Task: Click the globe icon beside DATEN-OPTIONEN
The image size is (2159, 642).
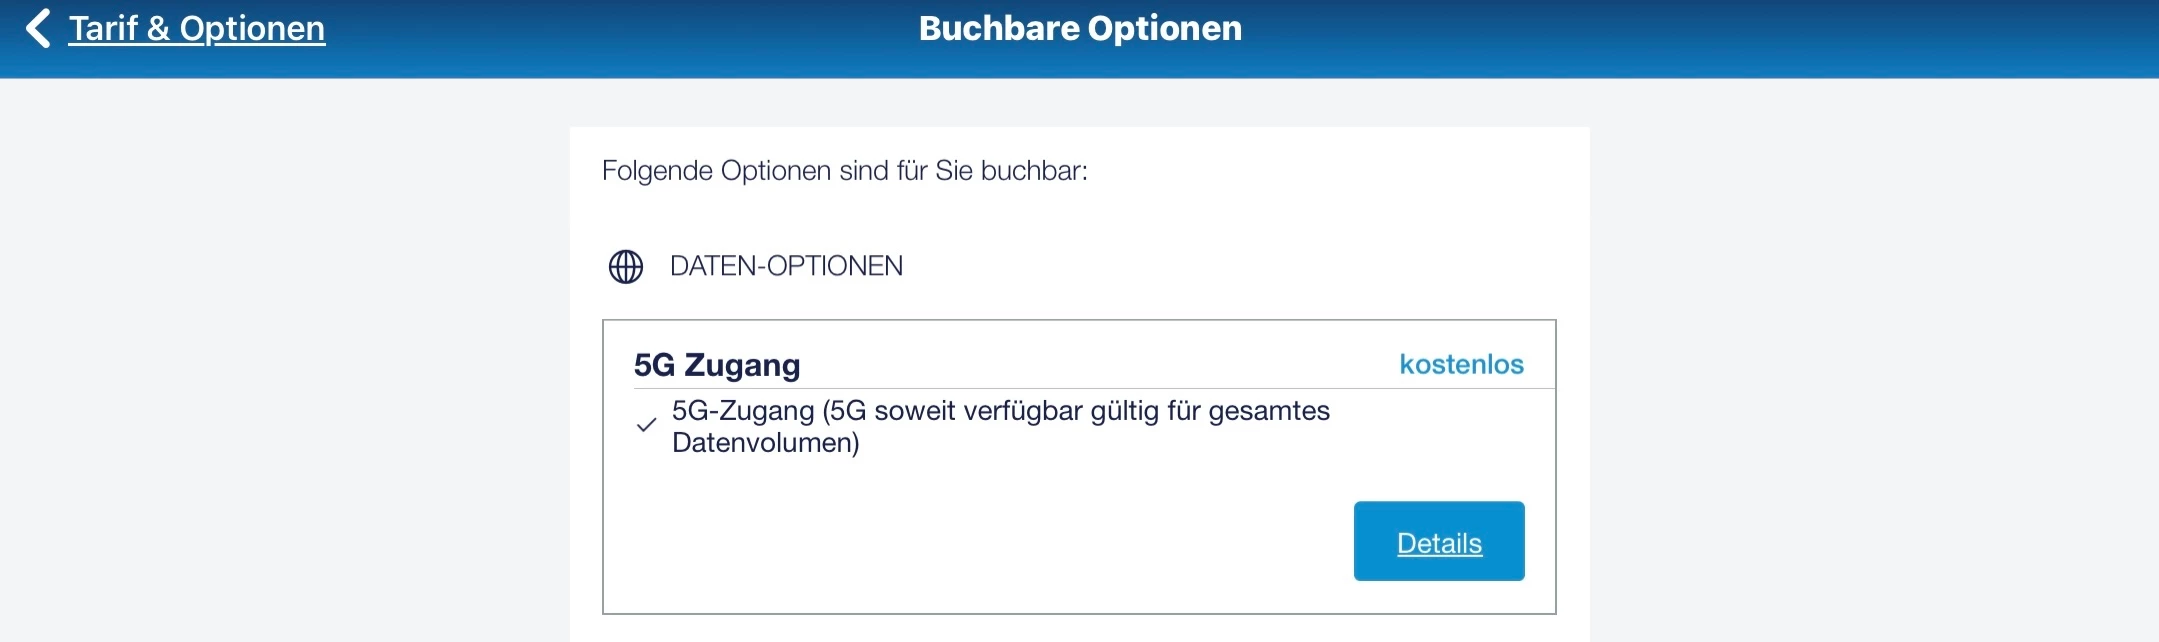Action: pos(626,267)
